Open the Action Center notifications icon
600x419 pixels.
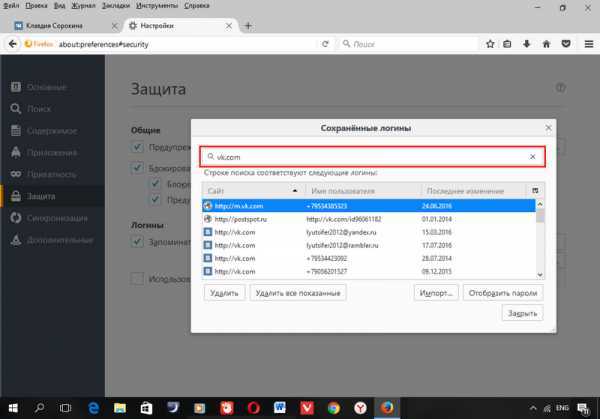[583, 409]
